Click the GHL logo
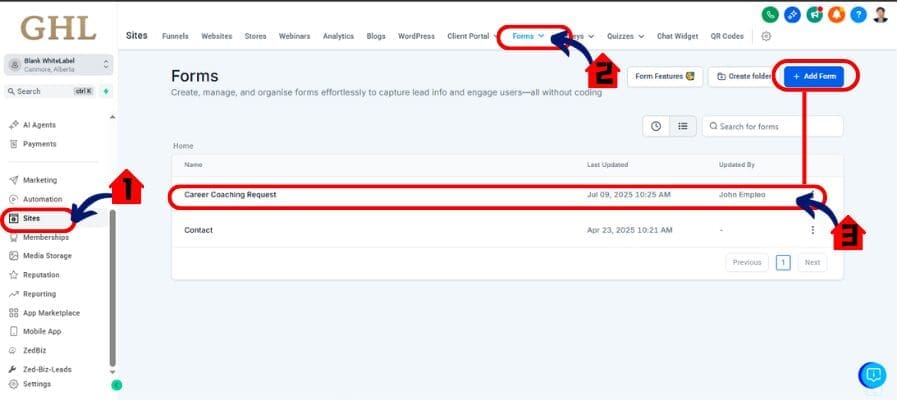This screenshot has height=400, width=900. 58,28
